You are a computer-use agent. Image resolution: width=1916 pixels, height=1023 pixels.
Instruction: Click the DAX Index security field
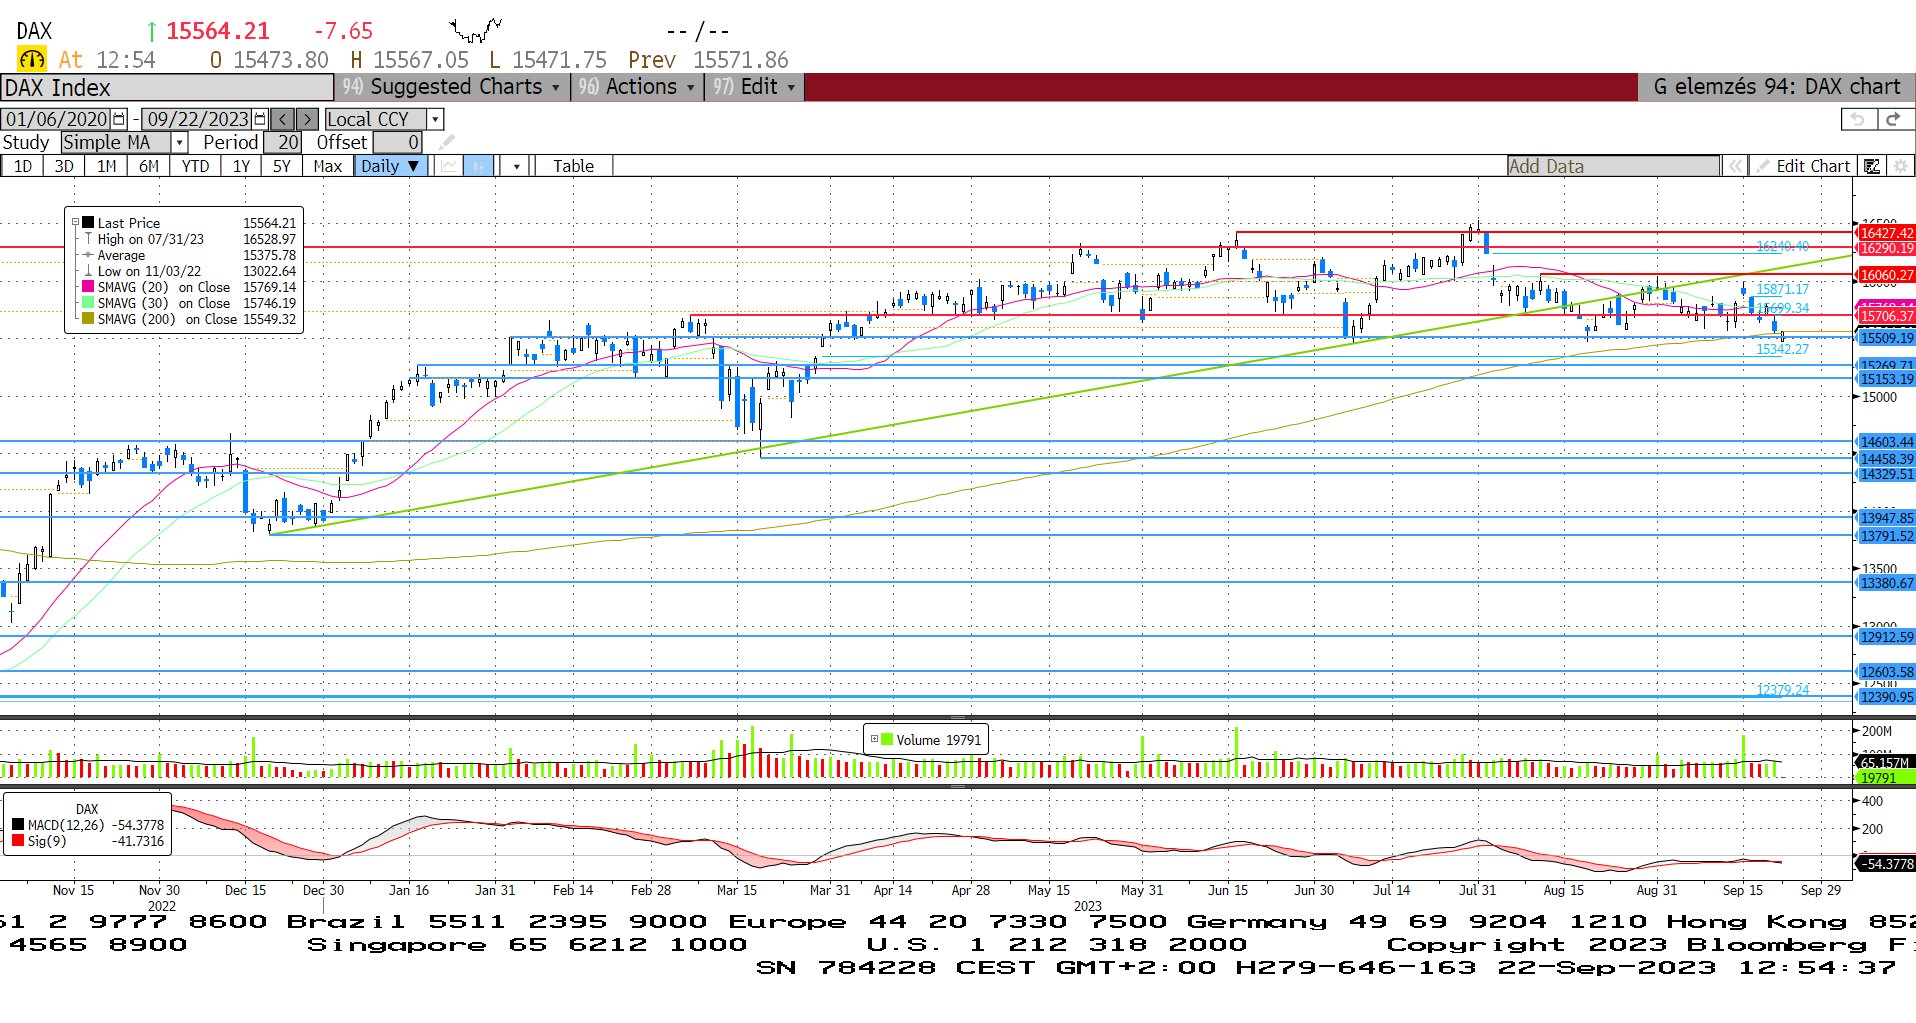(x=166, y=88)
